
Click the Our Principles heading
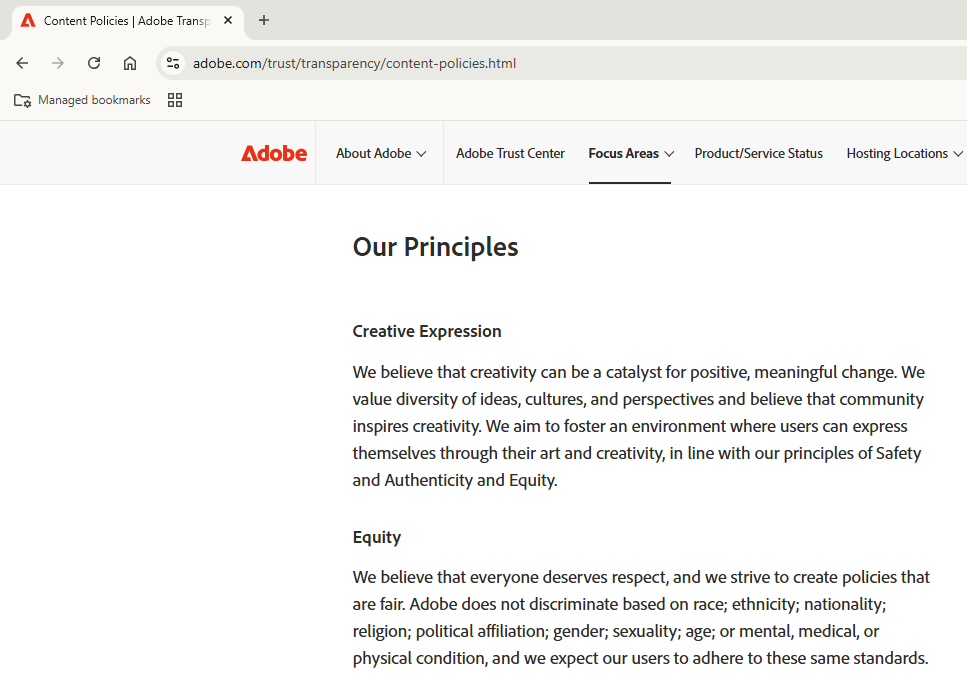pyautogui.click(x=435, y=247)
